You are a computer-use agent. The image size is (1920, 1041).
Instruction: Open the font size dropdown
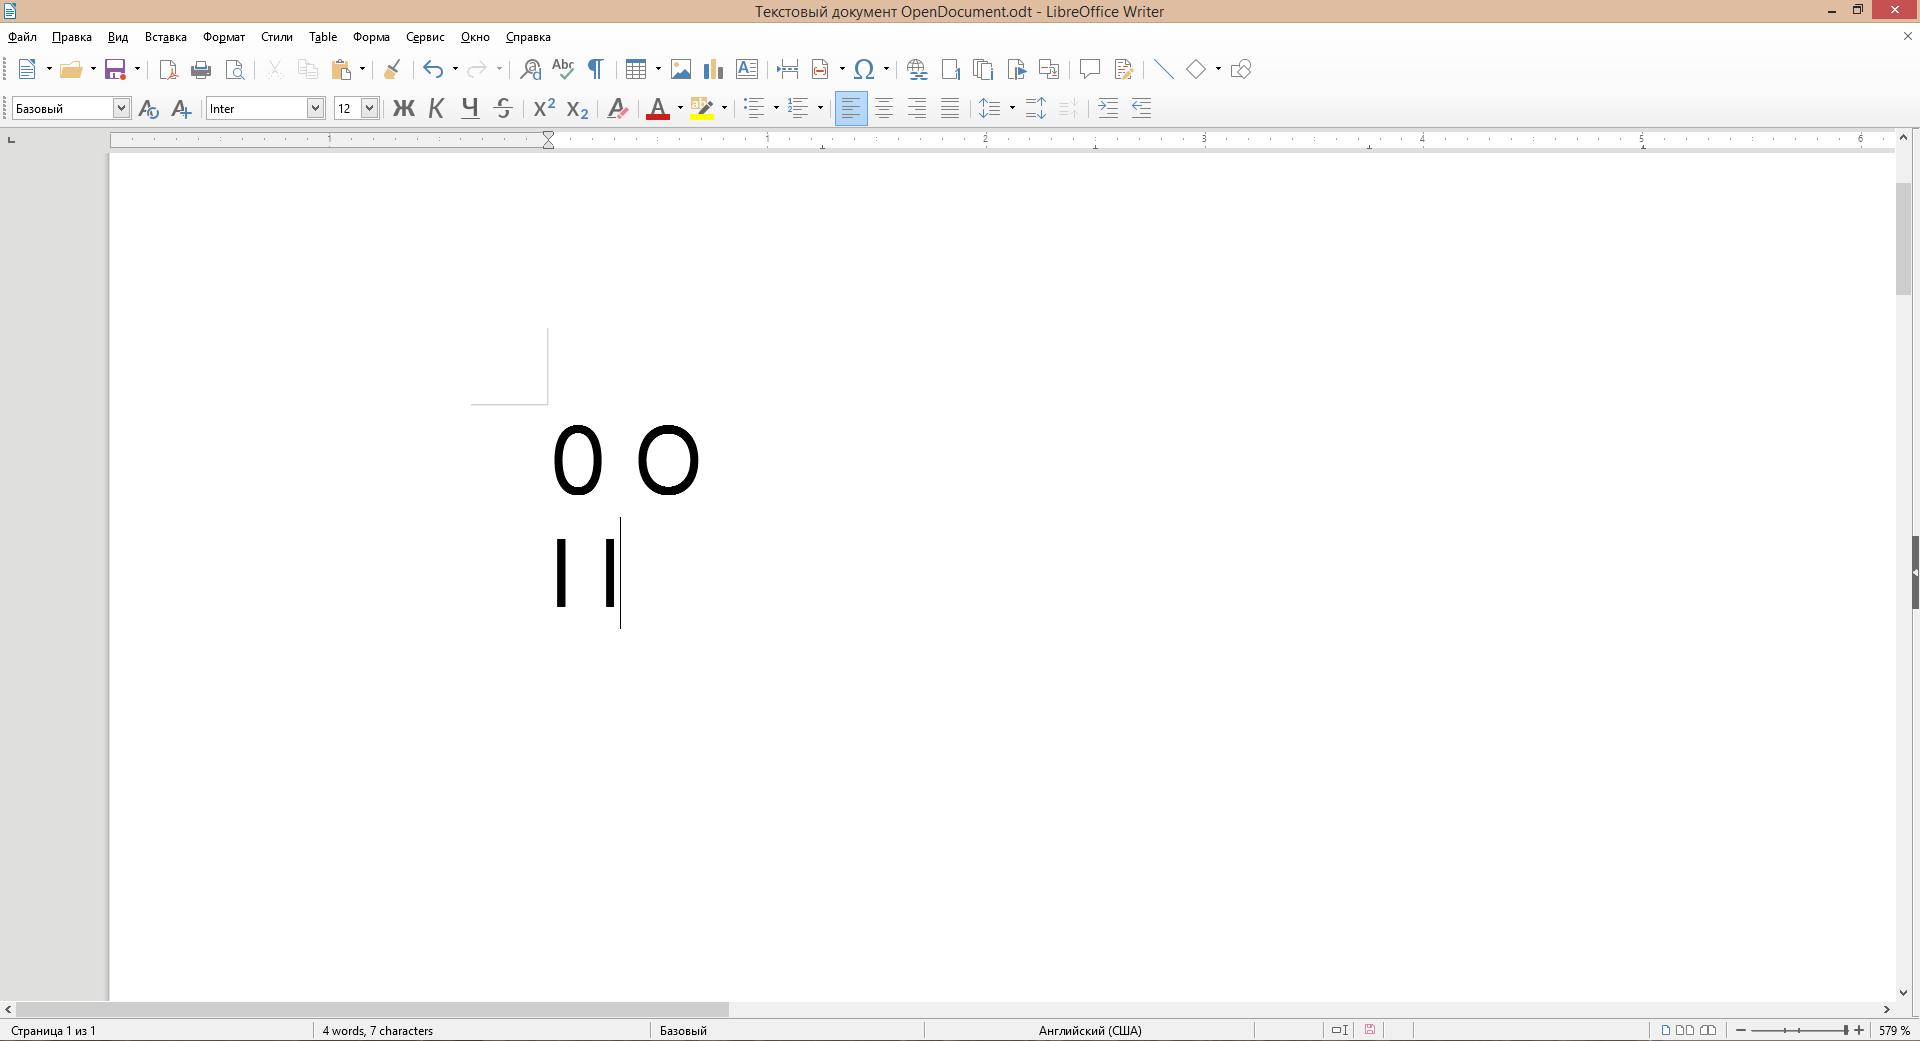pos(371,108)
